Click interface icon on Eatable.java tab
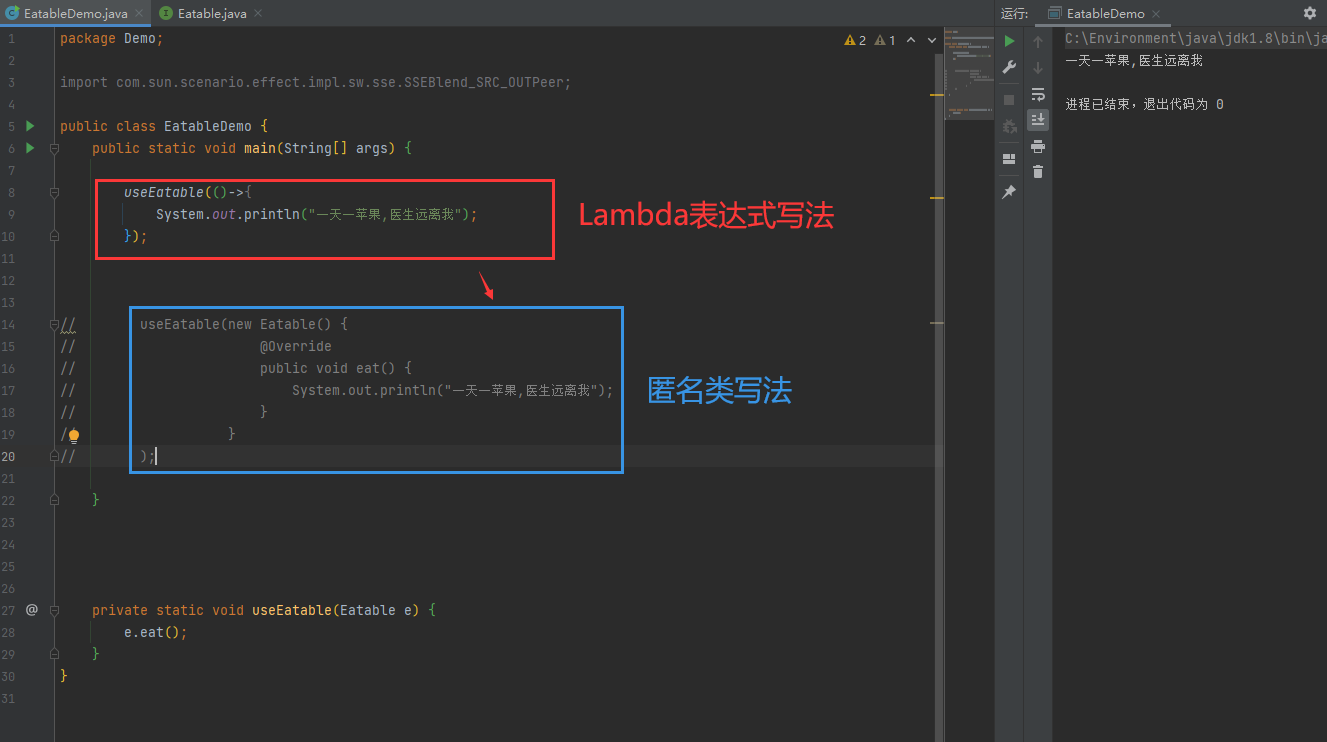Viewport: 1327px width, 742px height. [166, 13]
